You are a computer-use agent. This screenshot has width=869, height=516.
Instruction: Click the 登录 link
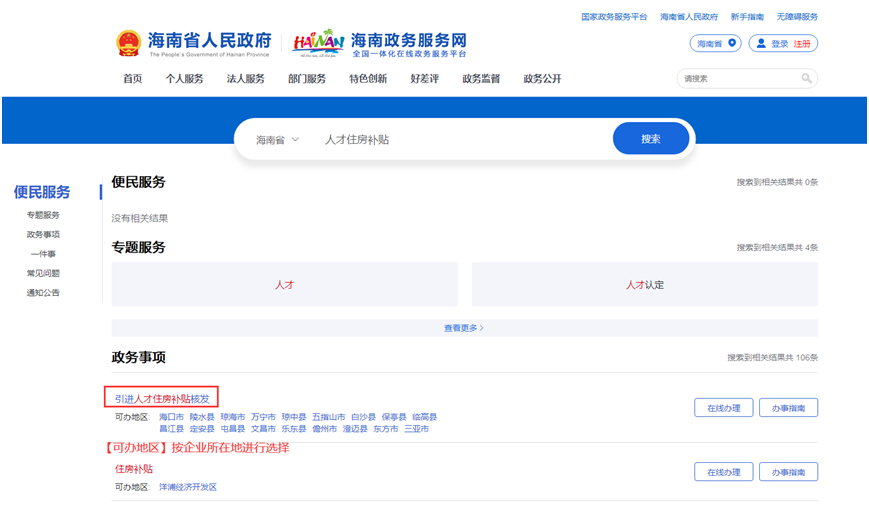click(779, 44)
